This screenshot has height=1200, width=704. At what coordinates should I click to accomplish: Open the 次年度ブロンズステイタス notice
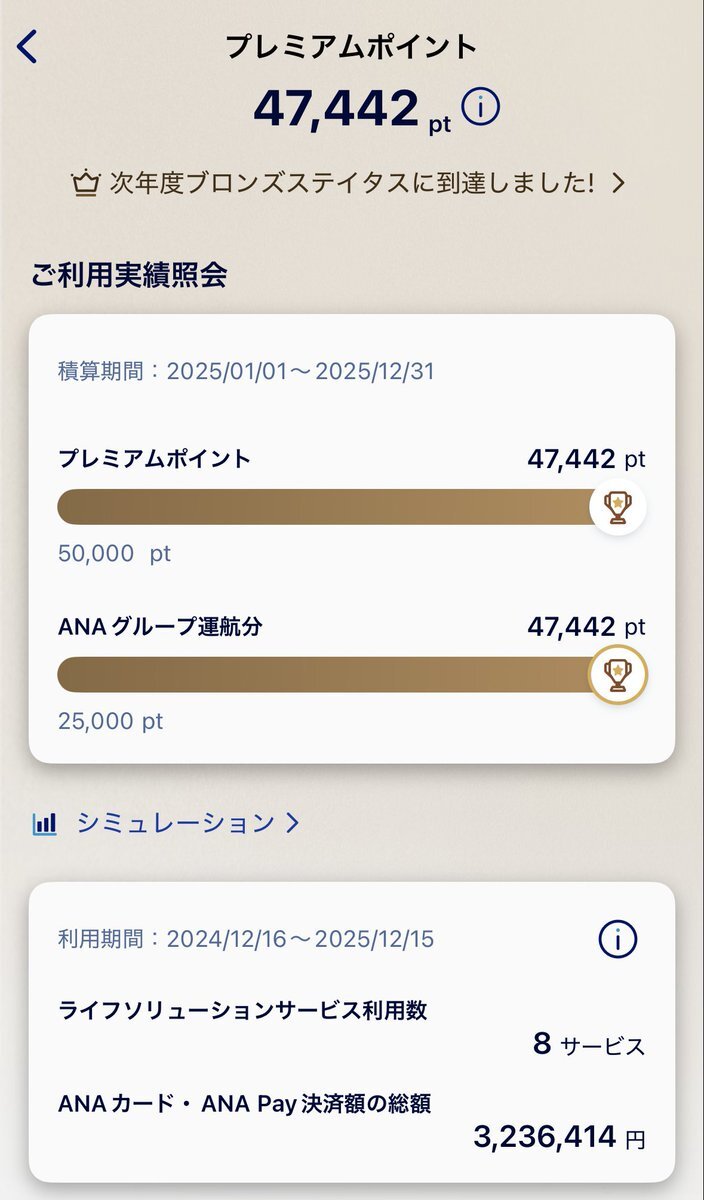(348, 183)
